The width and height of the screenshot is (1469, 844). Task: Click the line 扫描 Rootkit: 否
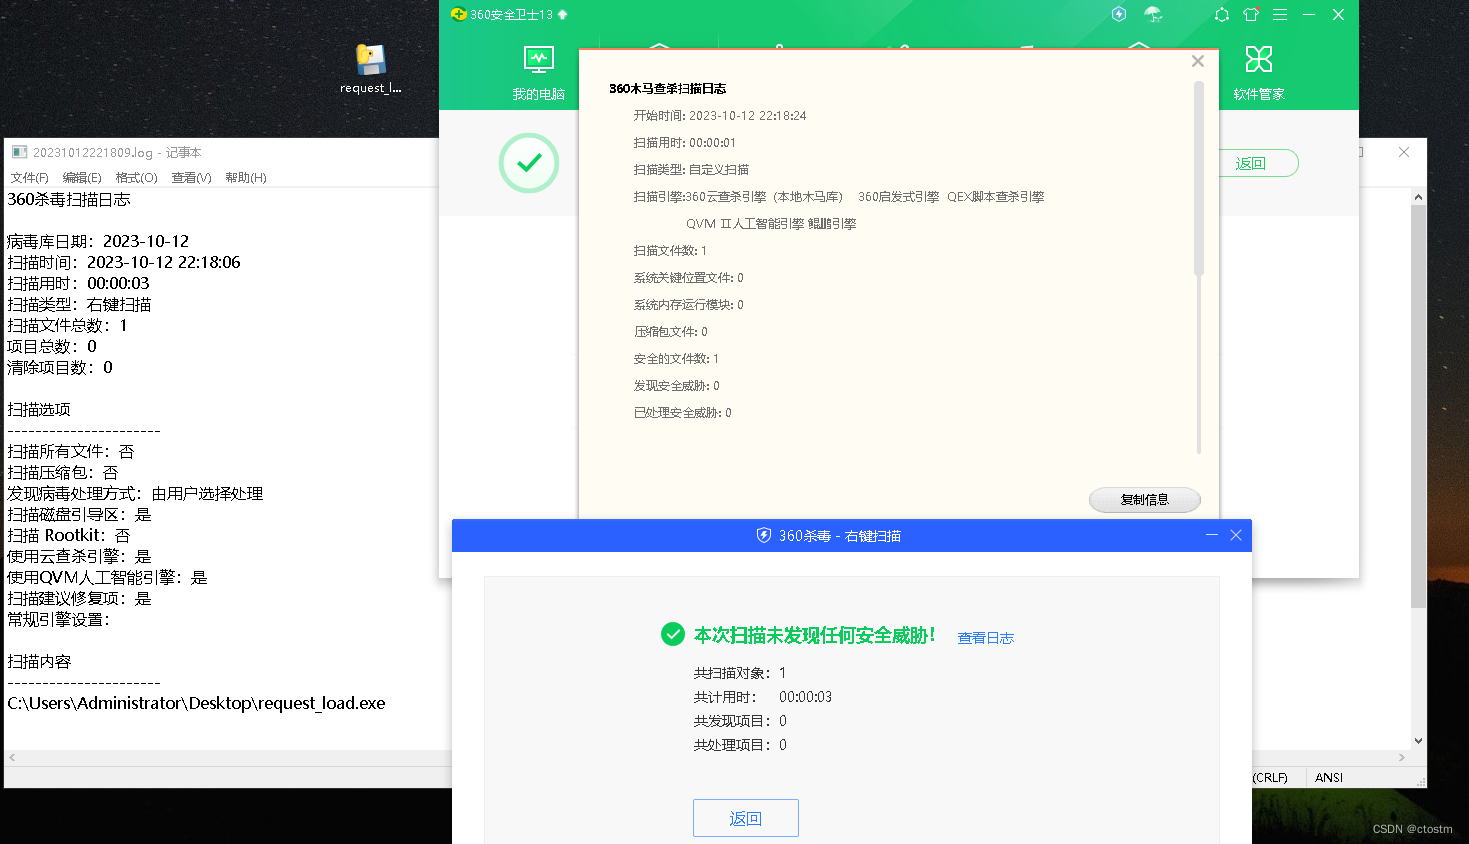click(69, 535)
